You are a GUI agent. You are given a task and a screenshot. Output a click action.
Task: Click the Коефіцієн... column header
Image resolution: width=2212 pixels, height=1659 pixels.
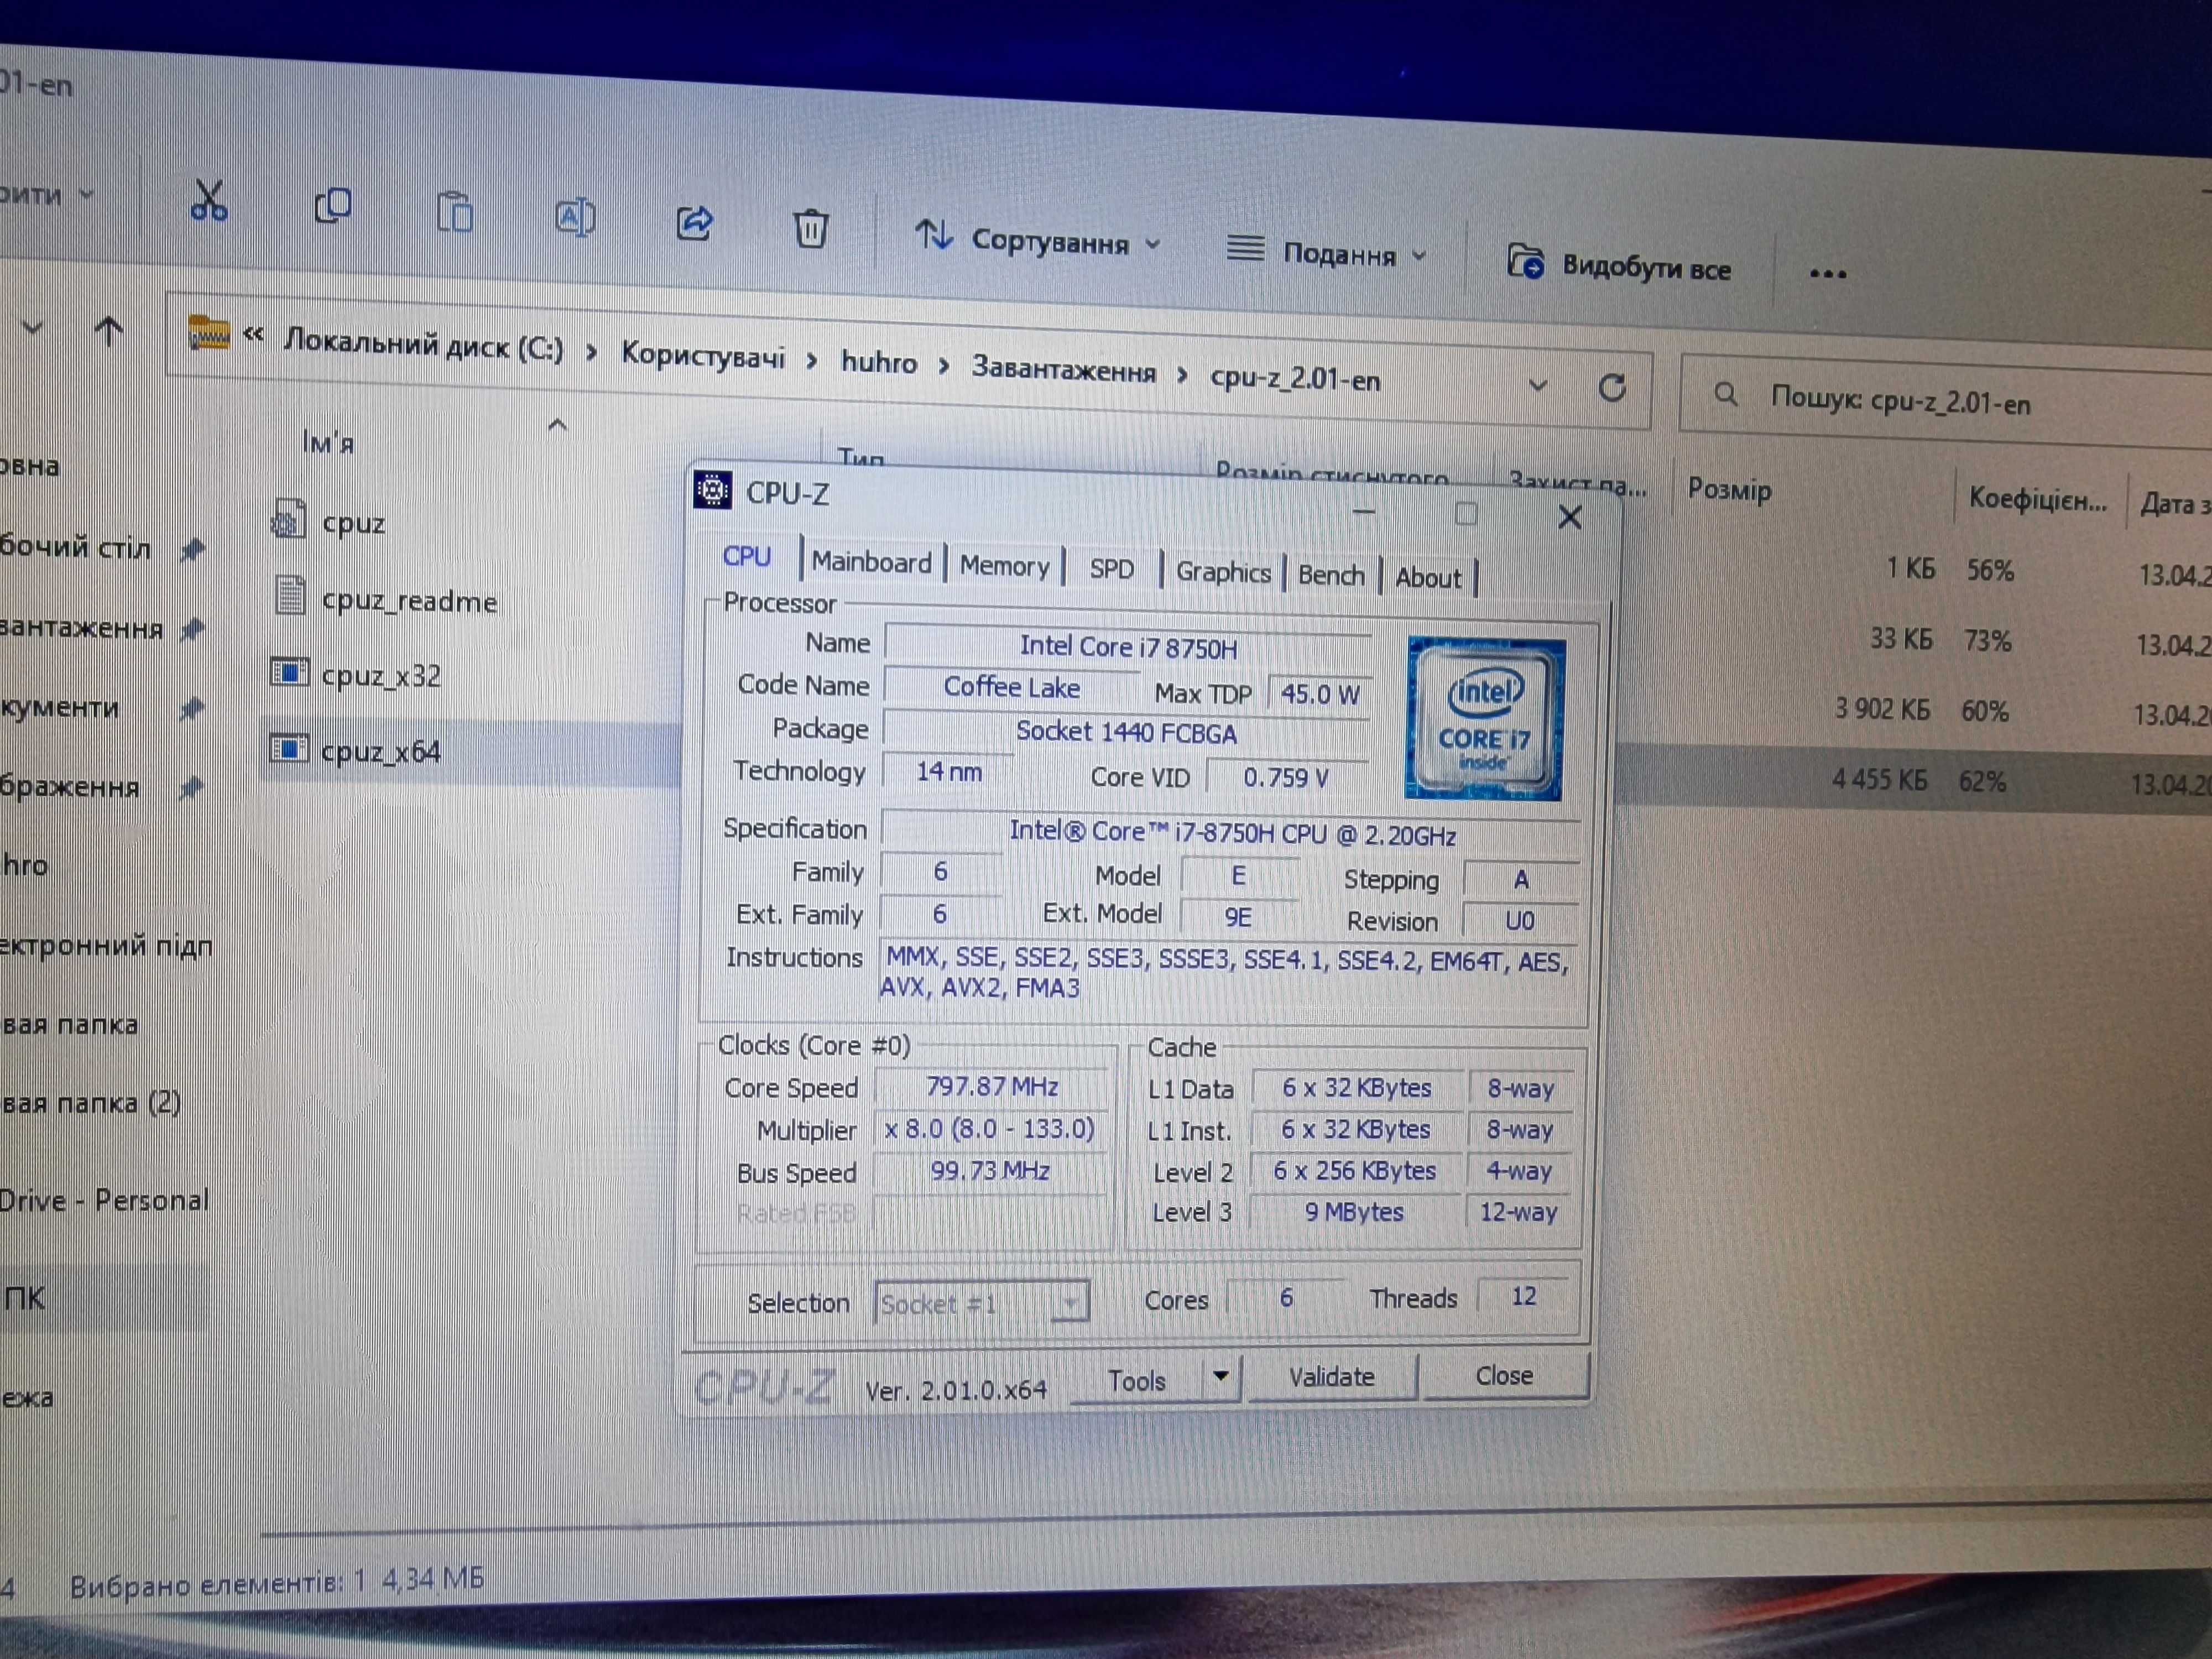click(2037, 500)
